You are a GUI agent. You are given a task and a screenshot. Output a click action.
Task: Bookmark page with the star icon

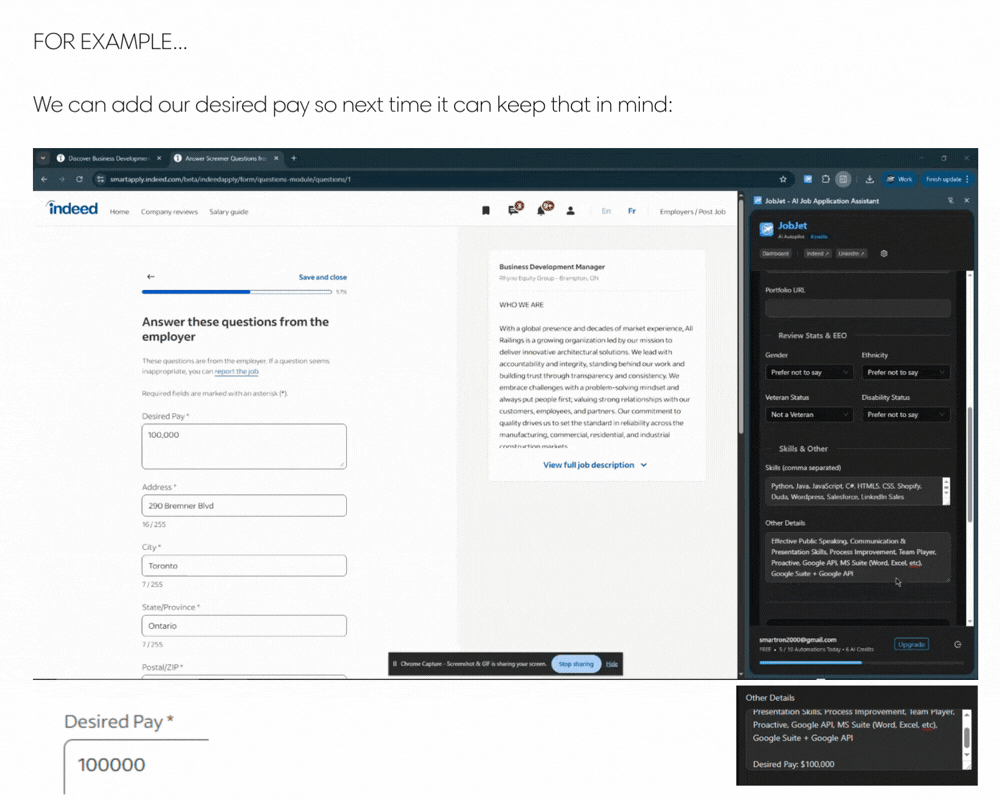pyautogui.click(x=783, y=180)
